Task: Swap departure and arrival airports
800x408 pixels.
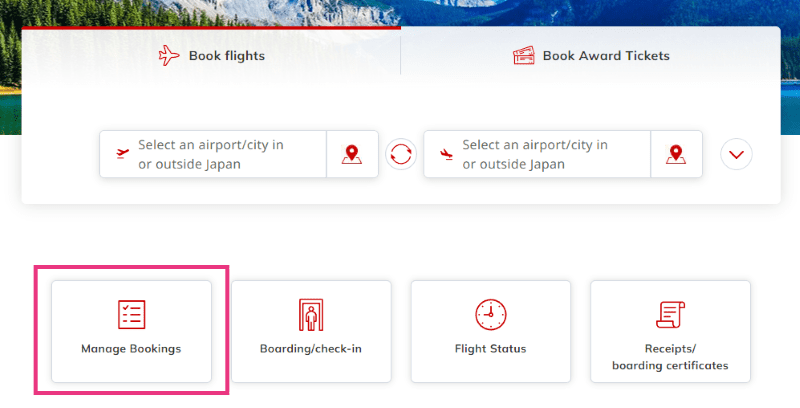Action: click(x=401, y=154)
